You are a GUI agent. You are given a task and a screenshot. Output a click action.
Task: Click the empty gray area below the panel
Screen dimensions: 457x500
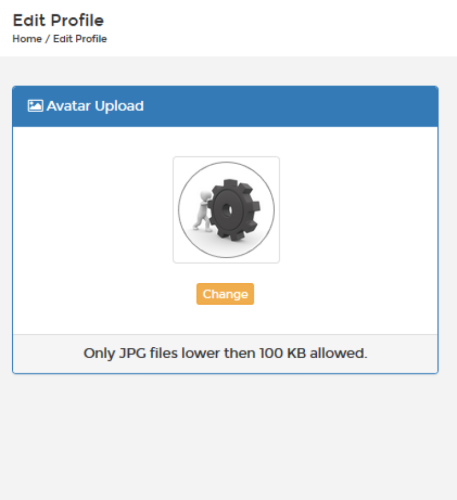coord(225,437)
